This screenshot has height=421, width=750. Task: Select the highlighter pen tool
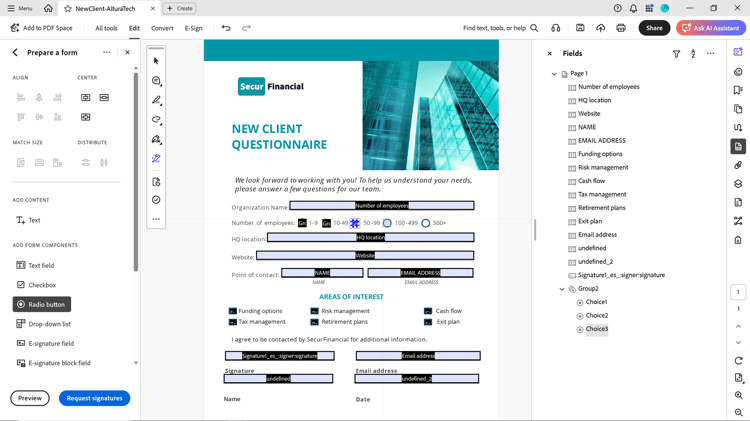pyautogui.click(x=156, y=100)
